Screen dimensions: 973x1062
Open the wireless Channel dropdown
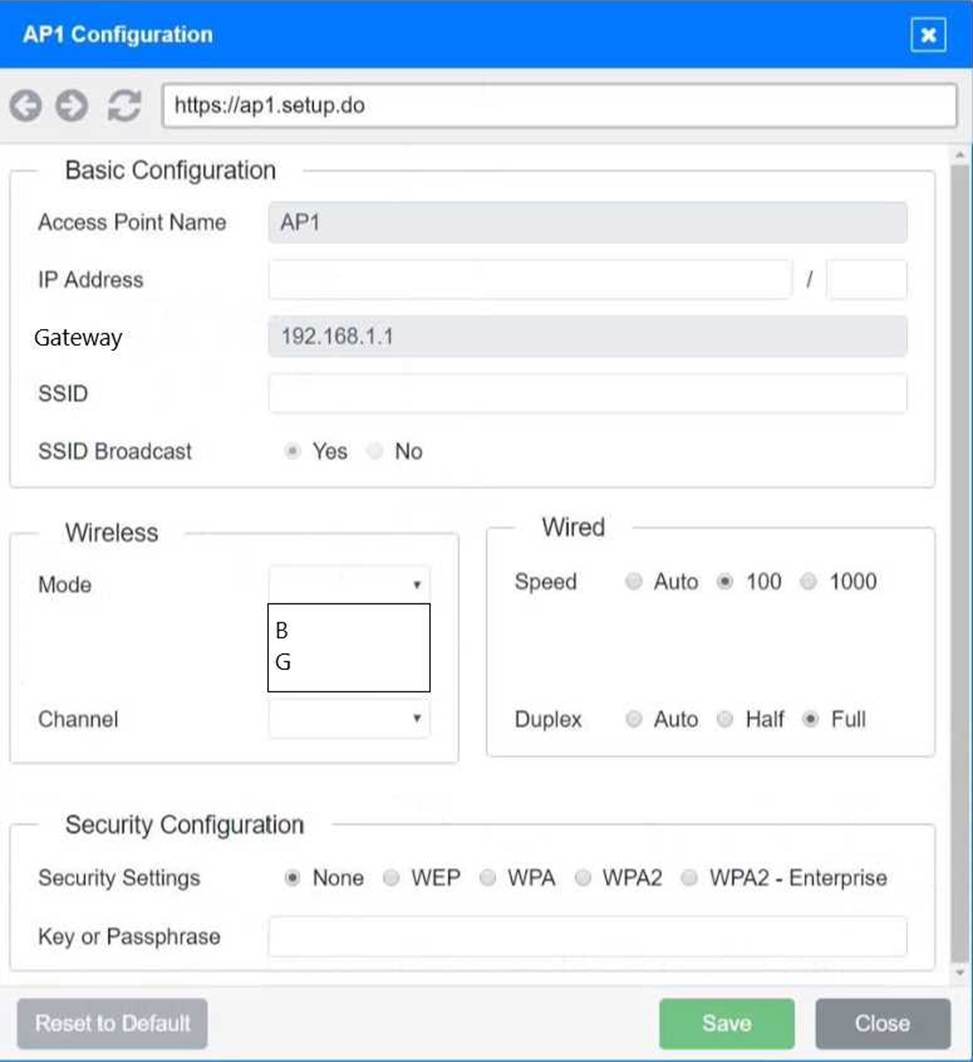click(x=349, y=719)
